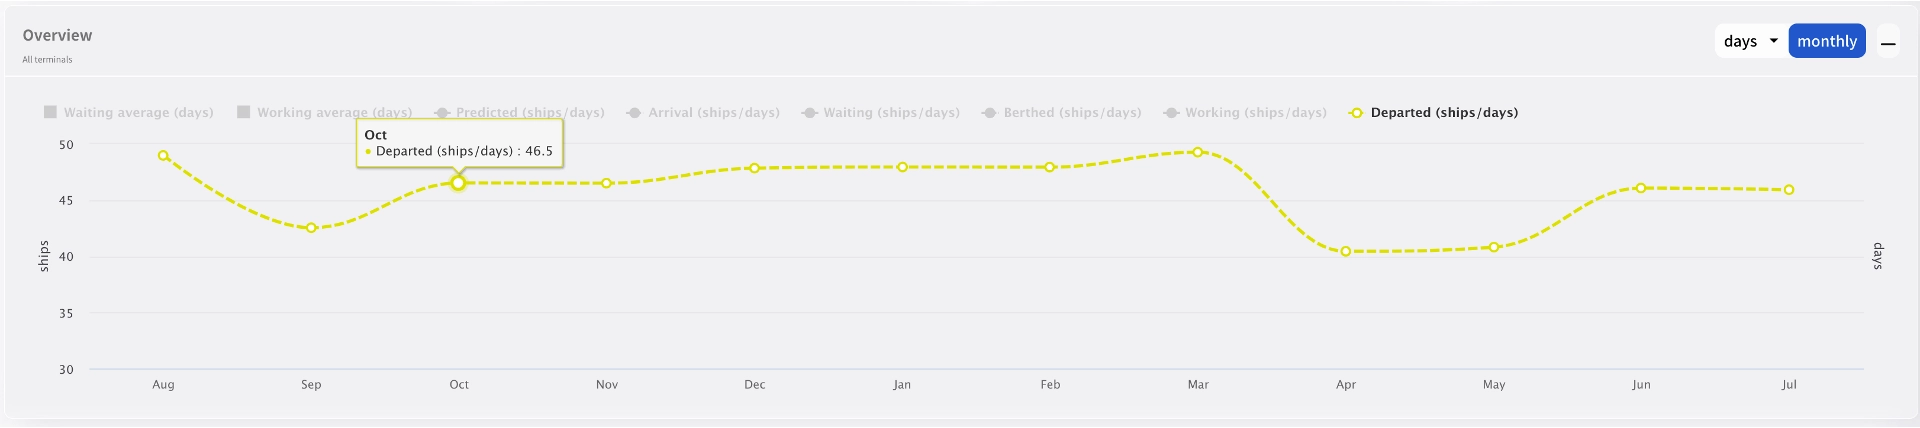Collapse the Overview panel with minus icon
1920x428 pixels.
(x=1888, y=42)
